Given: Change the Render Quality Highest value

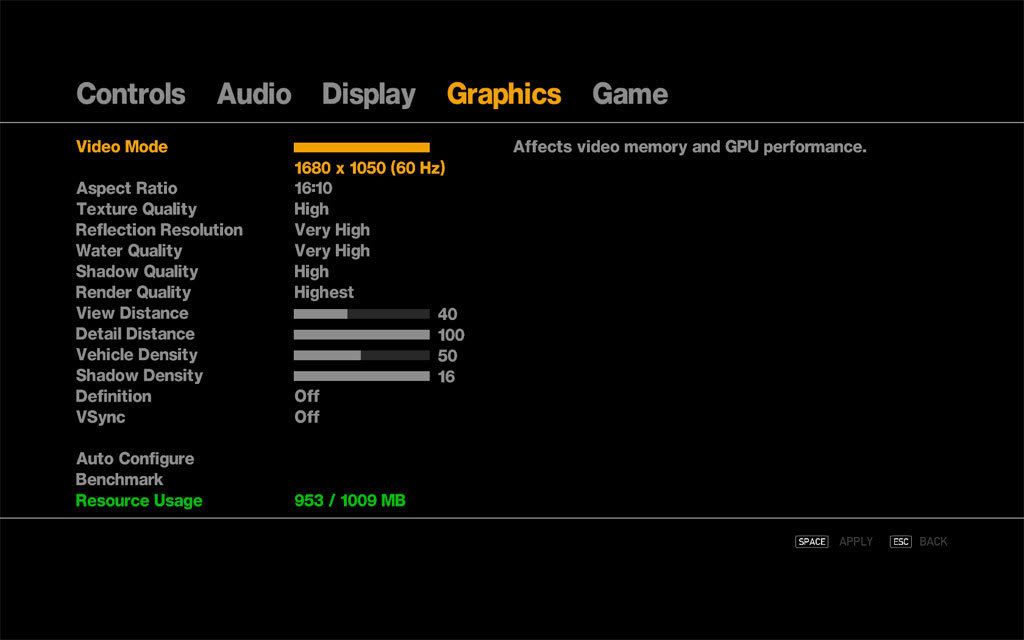Looking at the screenshot, I should click(x=324, y=292).
